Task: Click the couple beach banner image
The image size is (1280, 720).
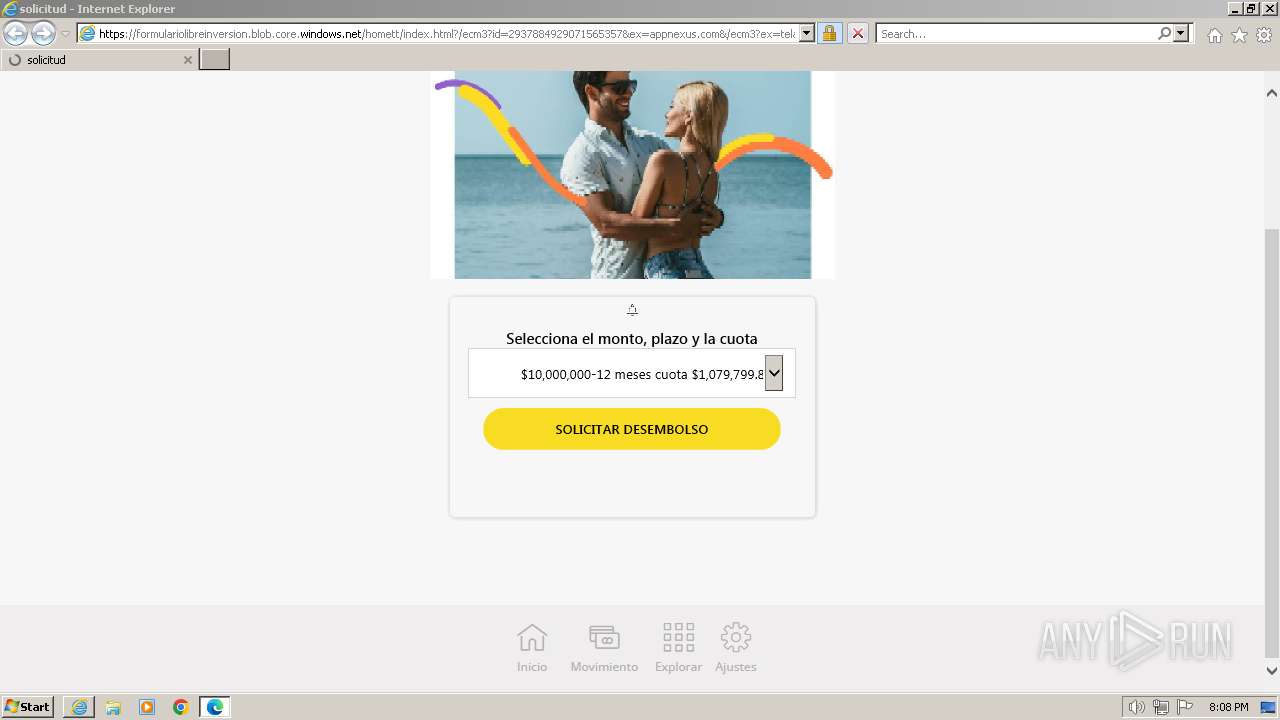Action: [632, 175]
